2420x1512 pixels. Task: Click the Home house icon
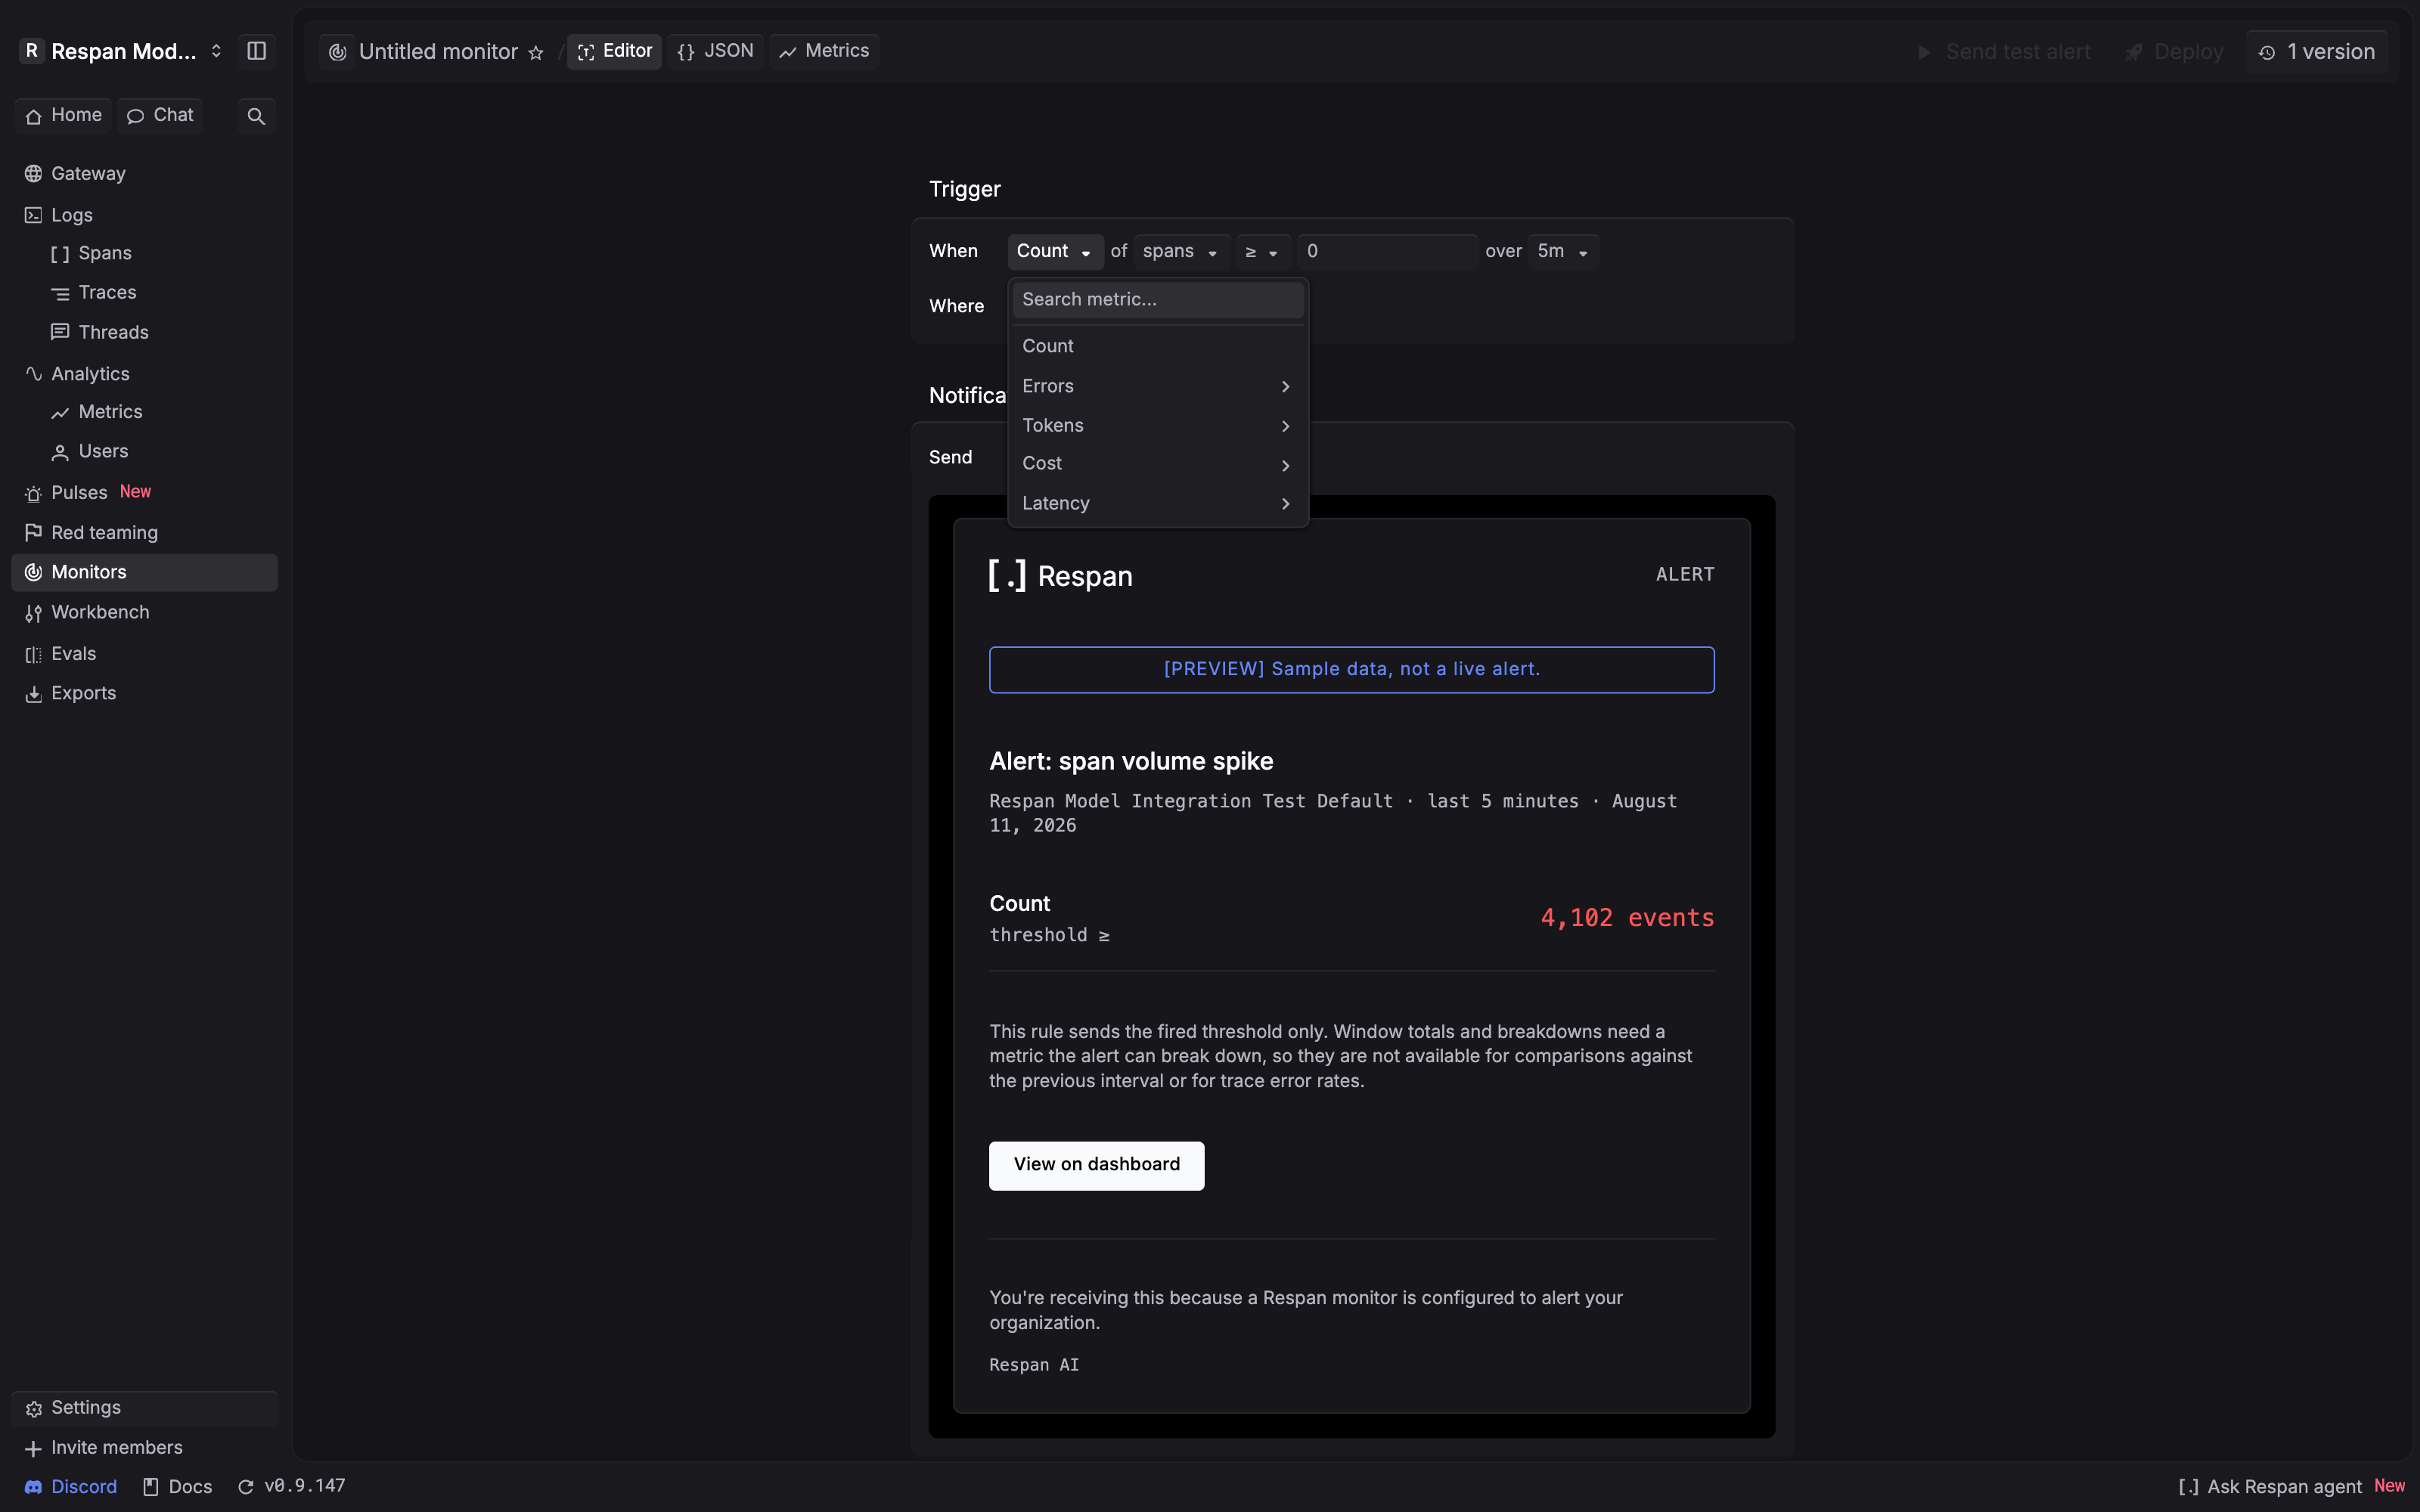[x=33, y=116]
